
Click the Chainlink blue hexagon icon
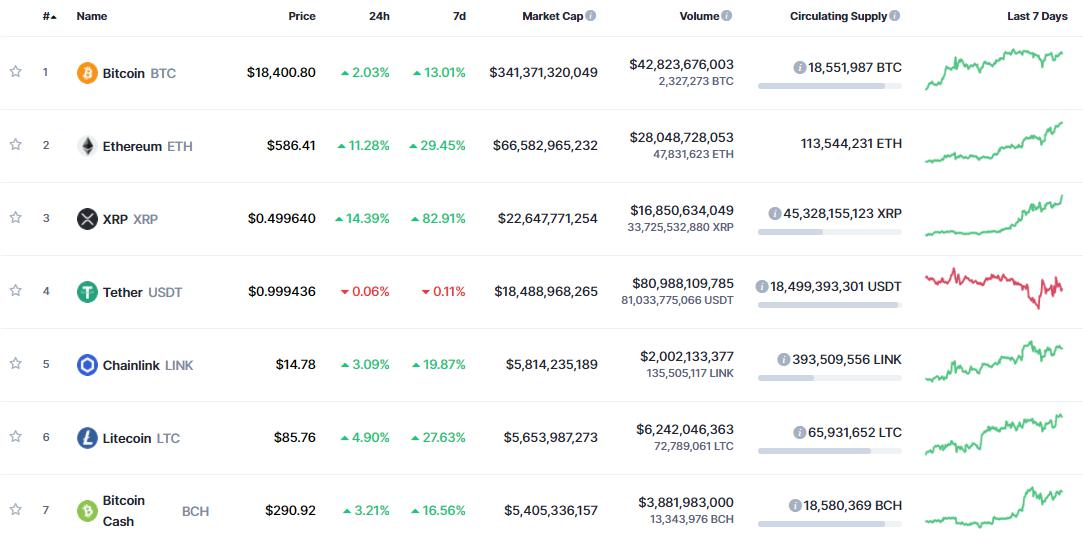[87, 365]
